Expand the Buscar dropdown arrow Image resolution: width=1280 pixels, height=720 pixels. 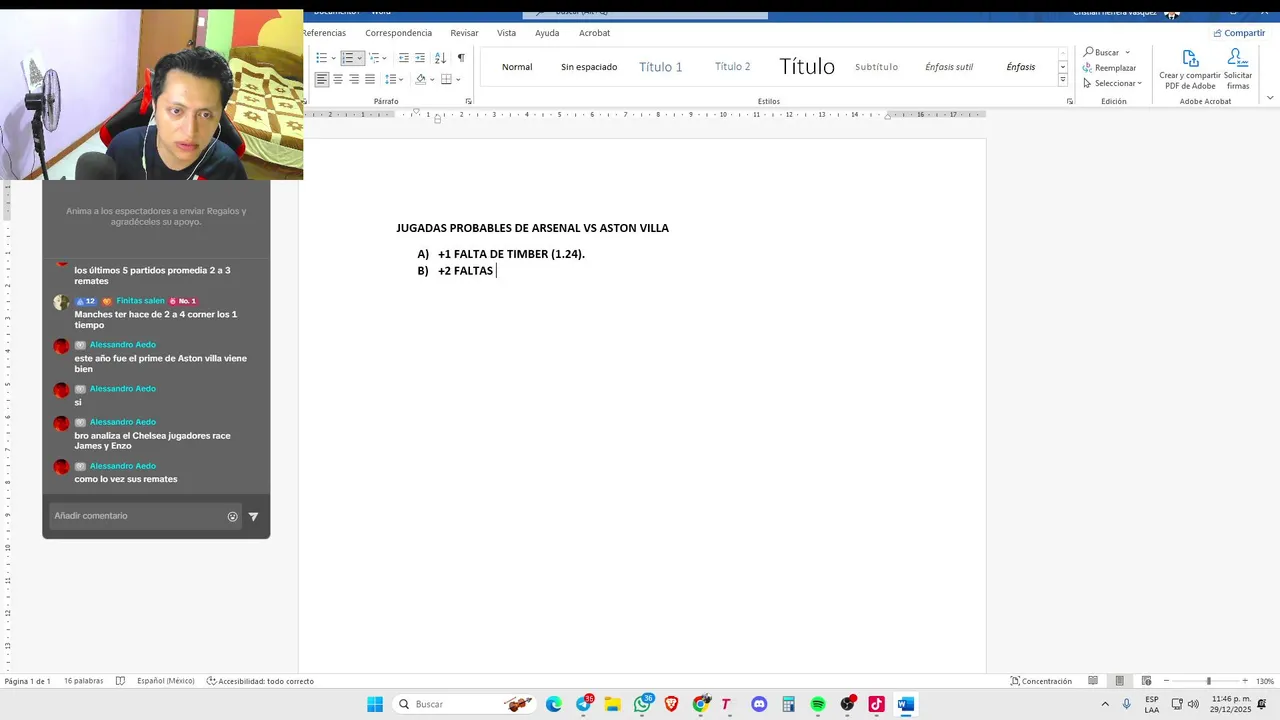[x=1127, y=52]
